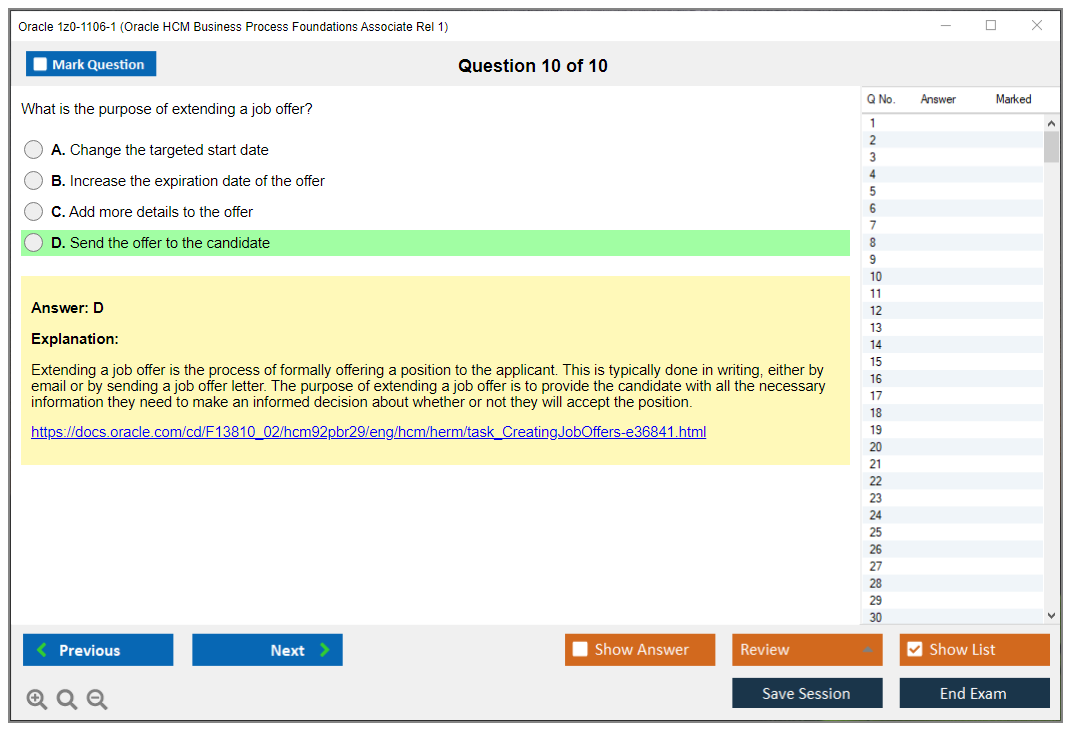The height and width of the screenshot is (735, 1075).
Task: Collapse the Review menu using its chevron
Action: [x=869, y=649]
